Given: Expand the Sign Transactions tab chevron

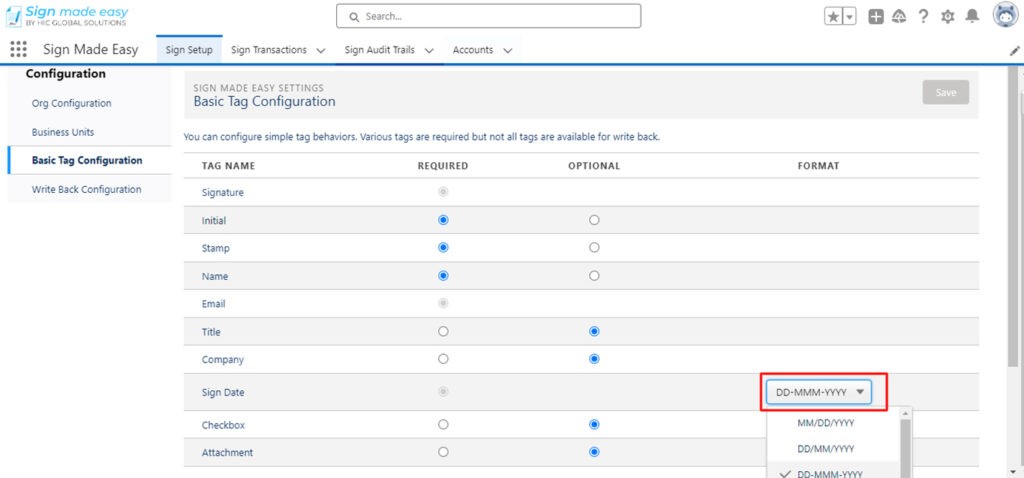Looking at the screenshot, I should pos(321,50).
